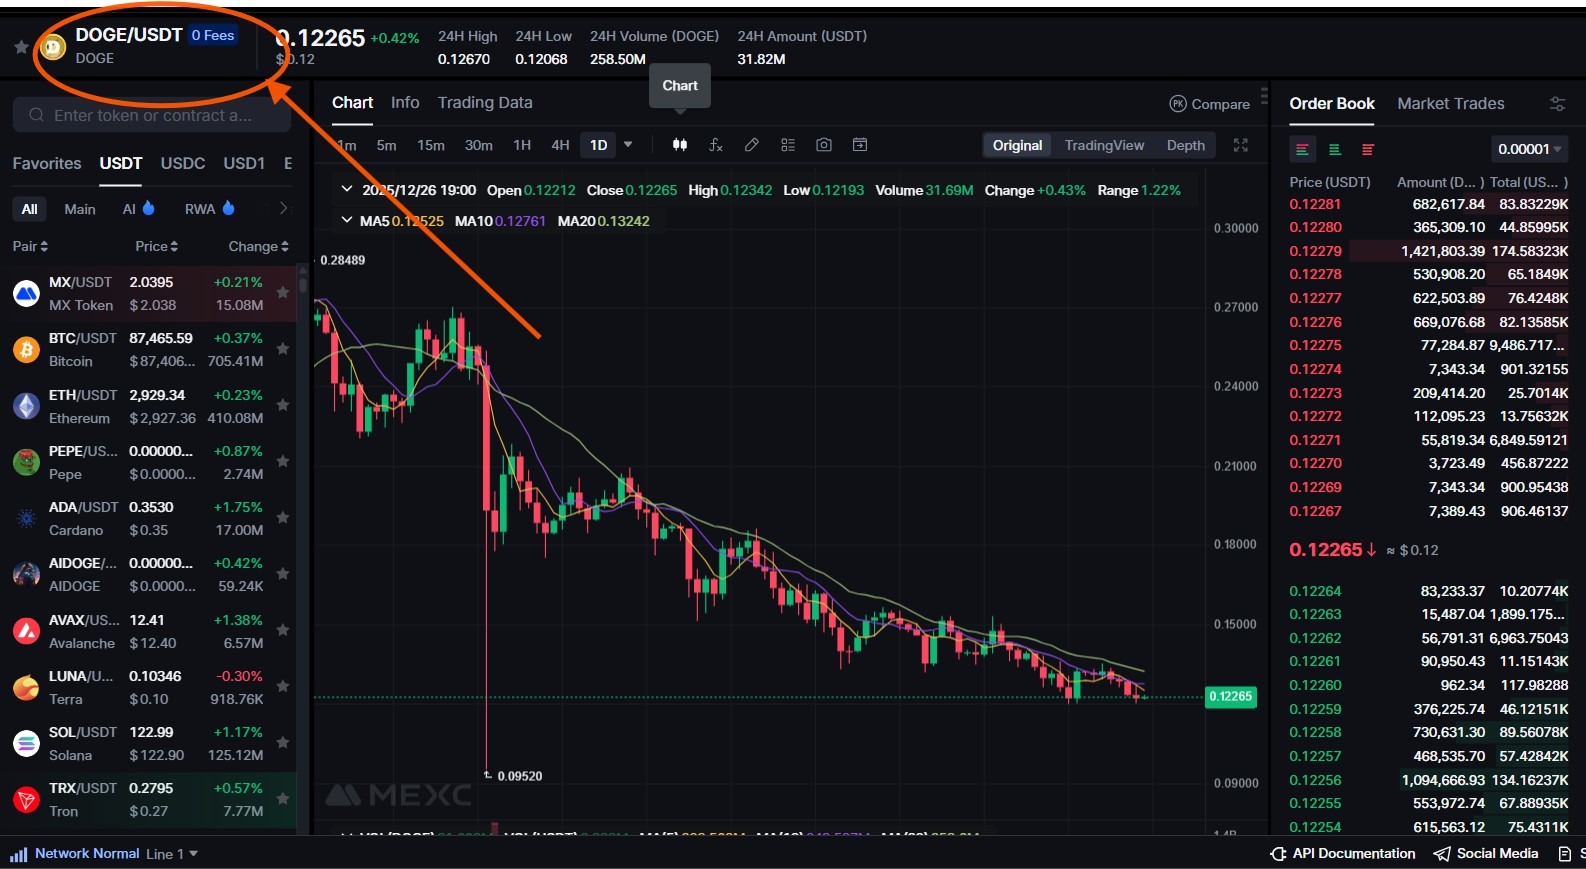Expand chart to fullscreen
The width and height of the screenshot is (1586, 869).
pyautogui.click(x=1241, y=145)
